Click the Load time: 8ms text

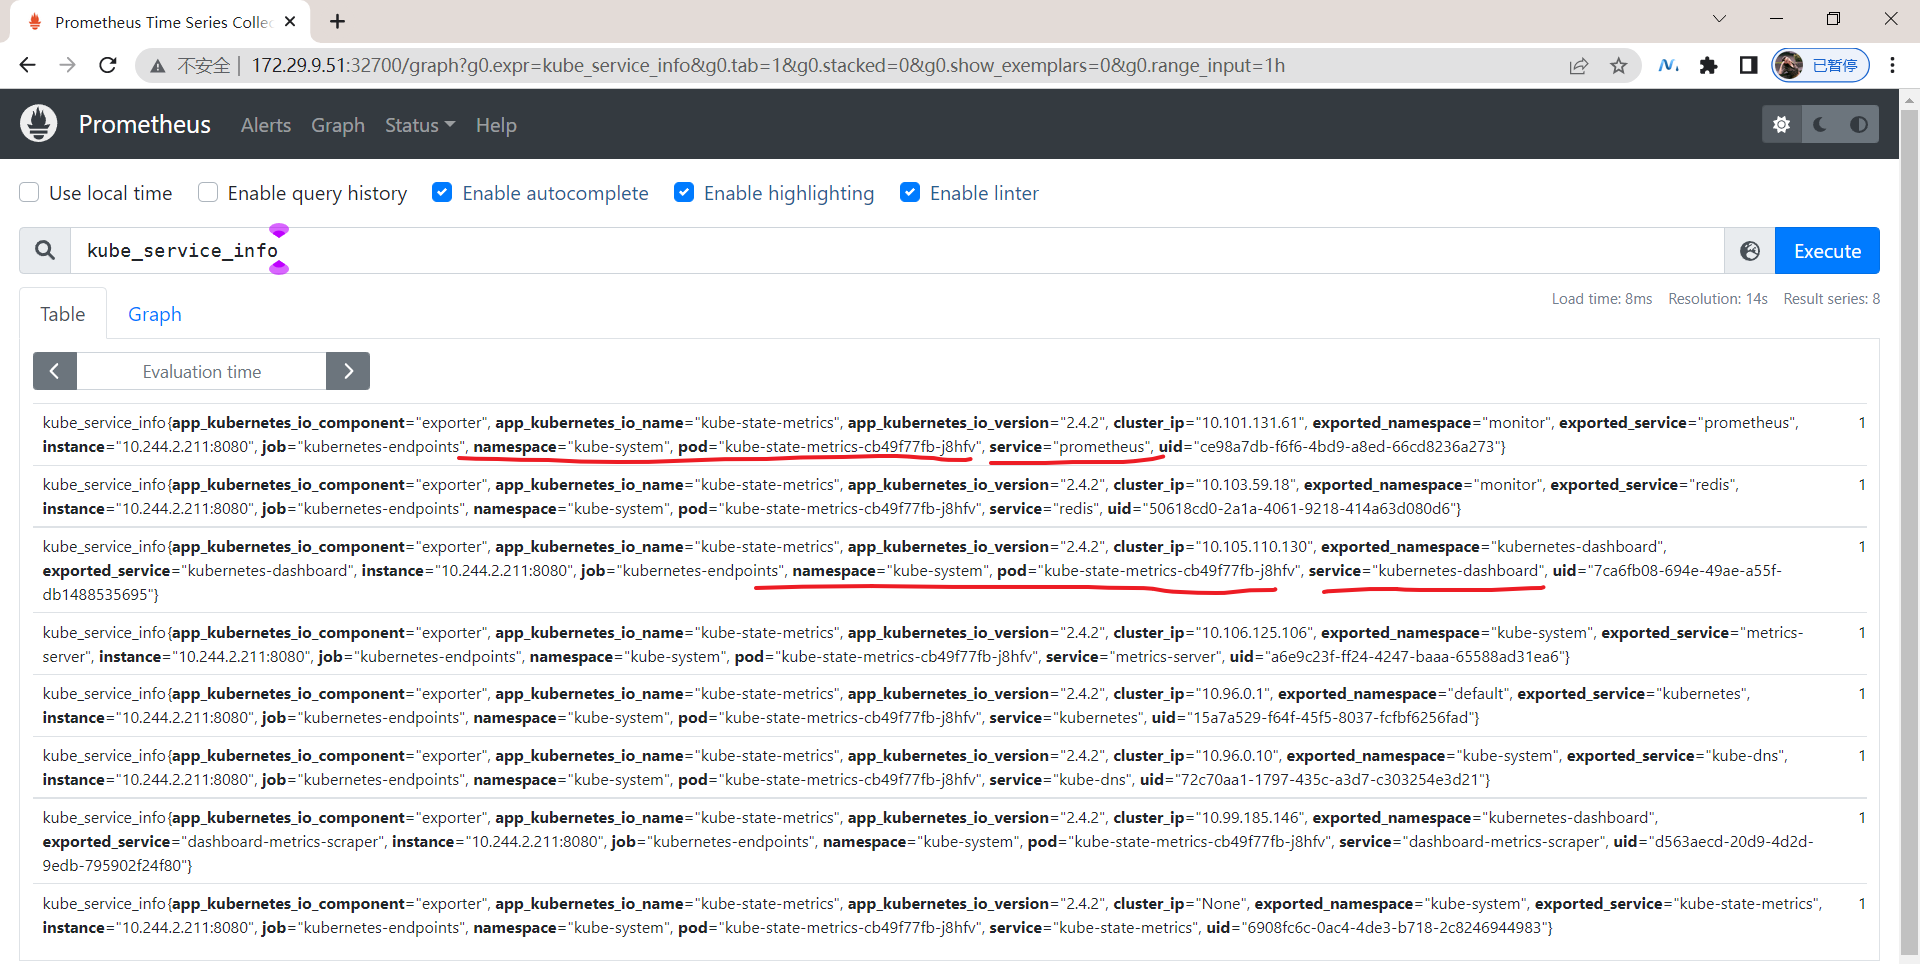pos(1602,299)
